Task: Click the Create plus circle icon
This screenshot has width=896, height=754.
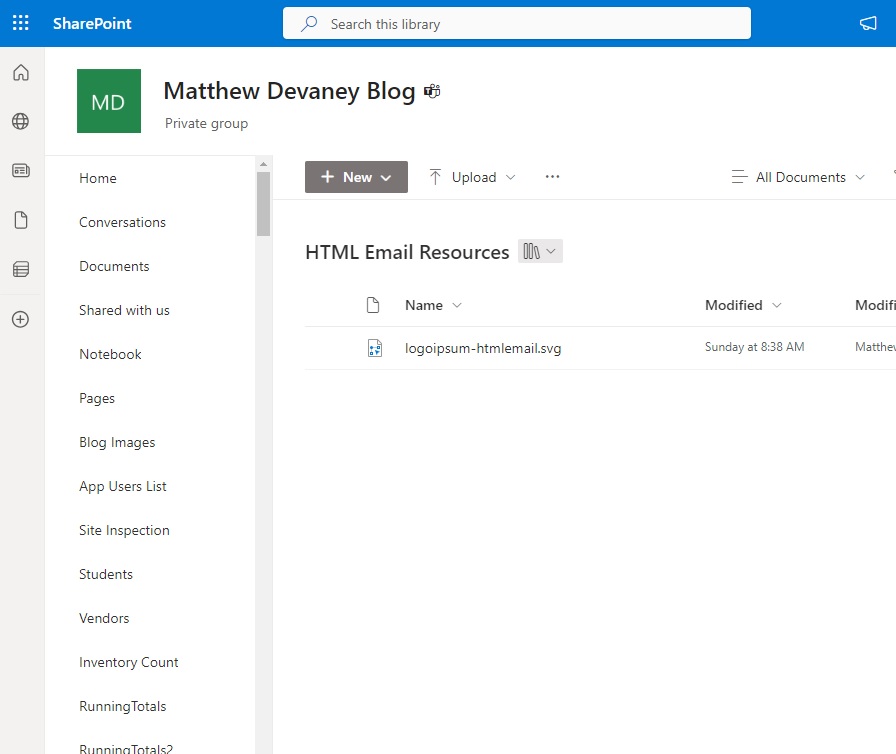Action: pyautogui.click(x=21, y=319)
